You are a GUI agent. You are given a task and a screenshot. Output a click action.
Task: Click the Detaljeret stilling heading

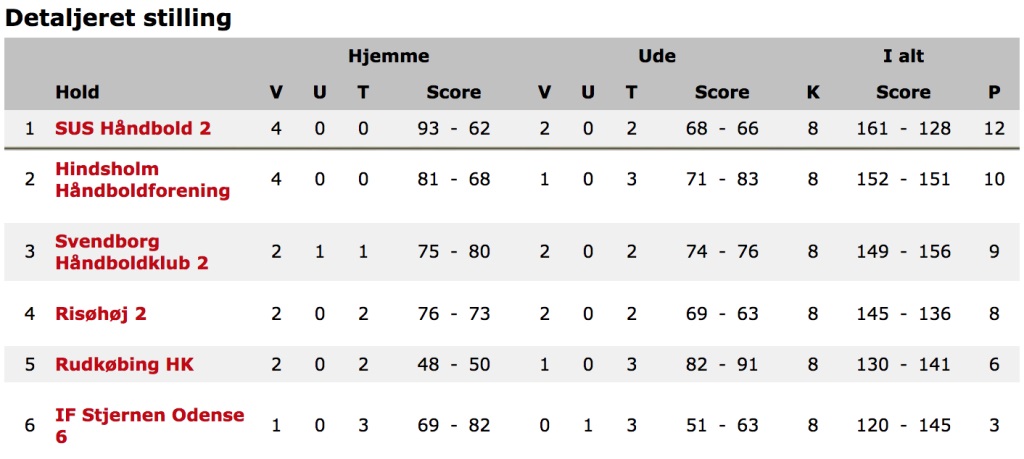click(x=118, y=18)
